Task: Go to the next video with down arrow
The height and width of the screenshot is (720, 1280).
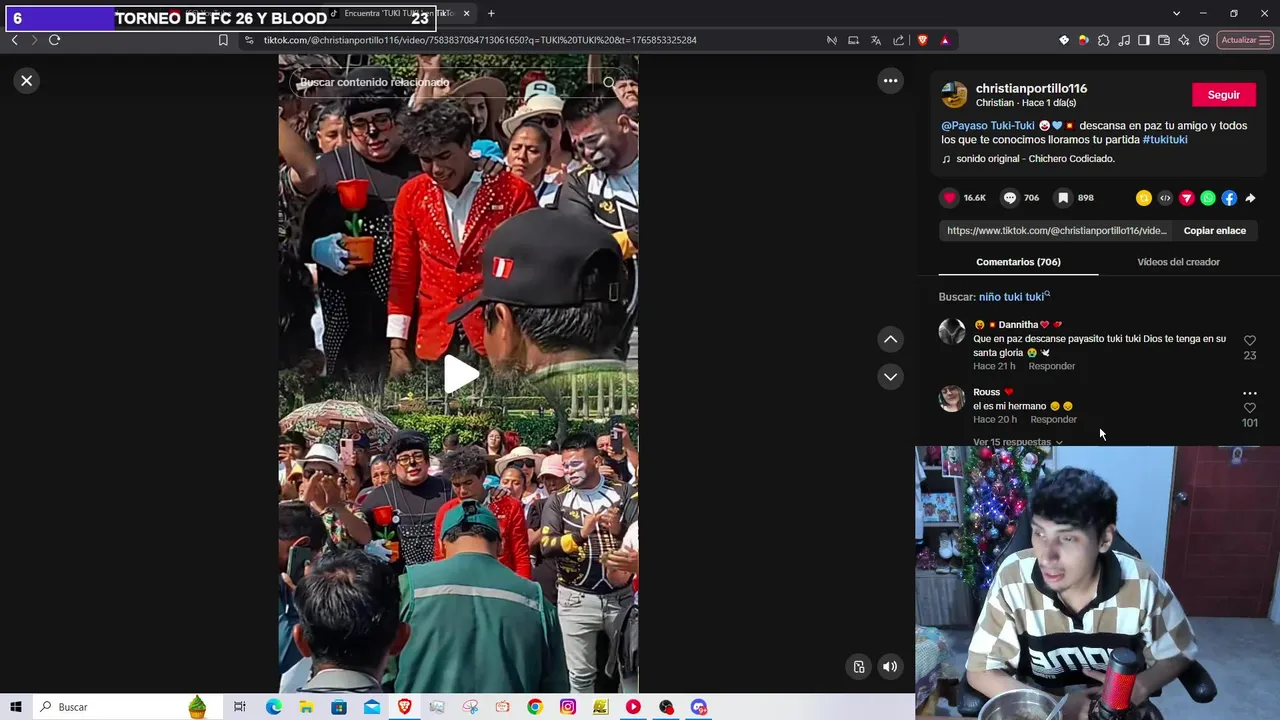Action: (890, 377)
